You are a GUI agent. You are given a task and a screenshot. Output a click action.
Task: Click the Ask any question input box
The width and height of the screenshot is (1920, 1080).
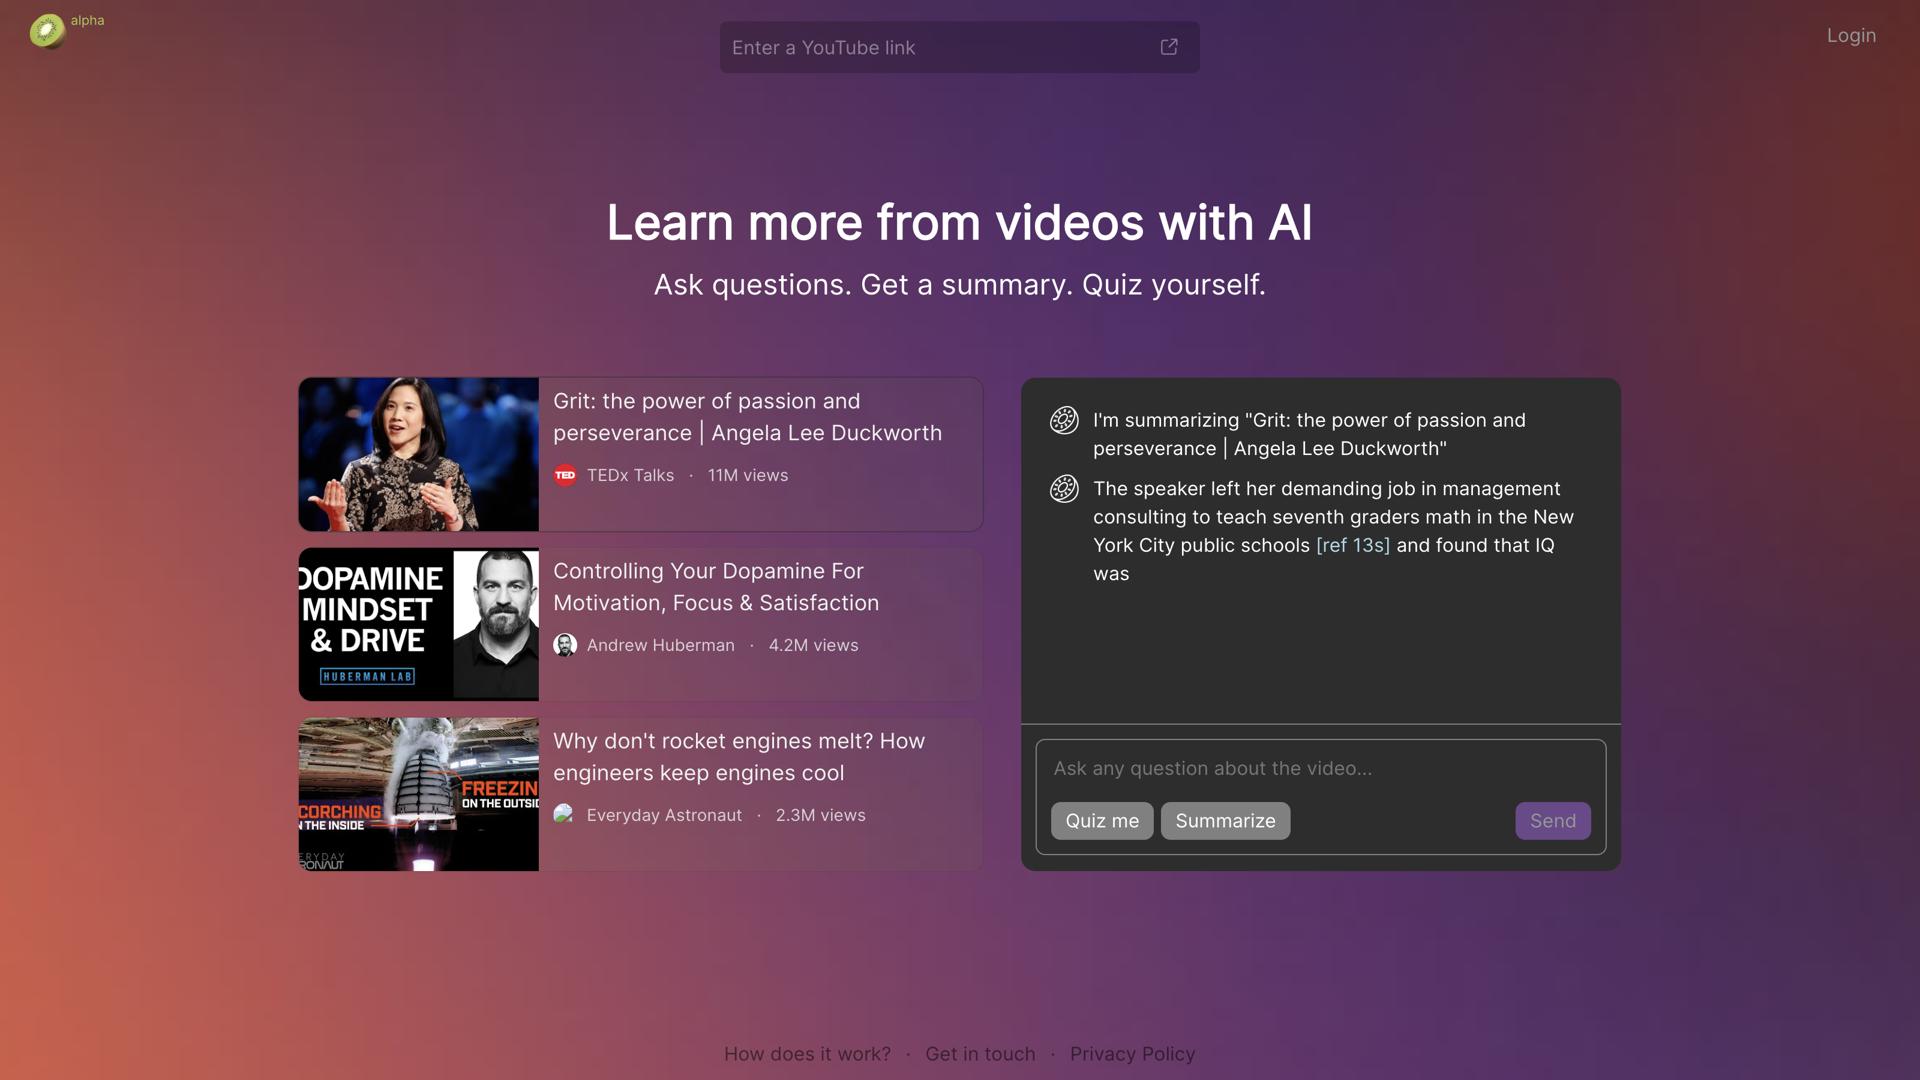click(1320, 769)
